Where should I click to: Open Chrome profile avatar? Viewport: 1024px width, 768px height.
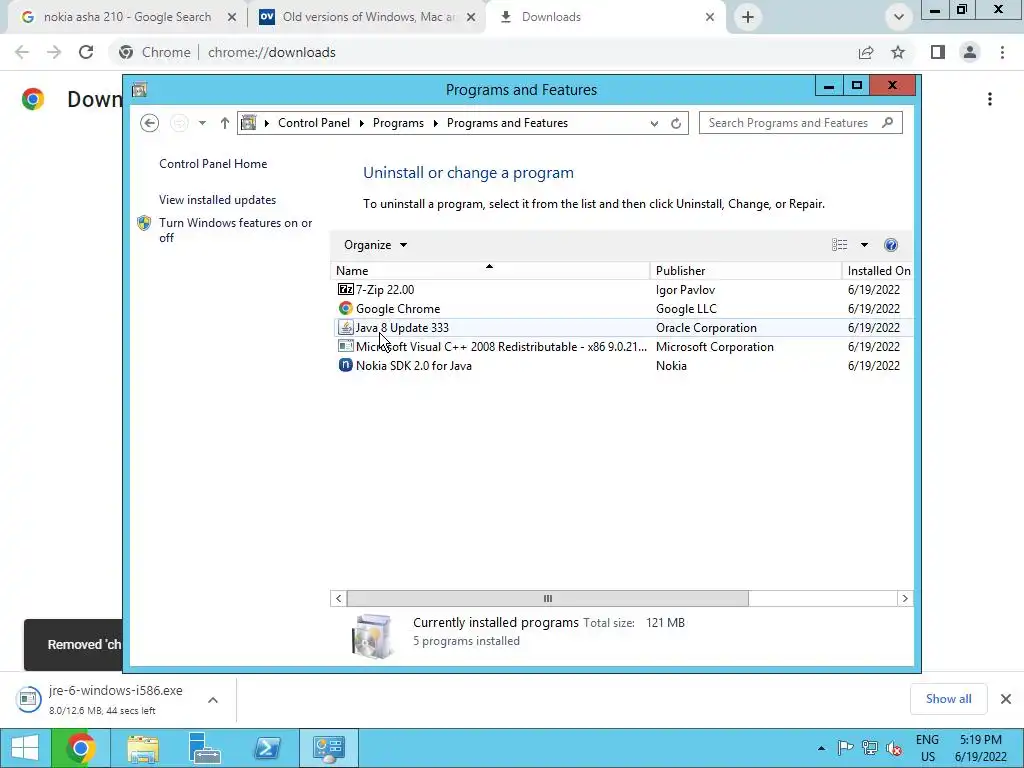pyautogui.click(x=970, y=52)
